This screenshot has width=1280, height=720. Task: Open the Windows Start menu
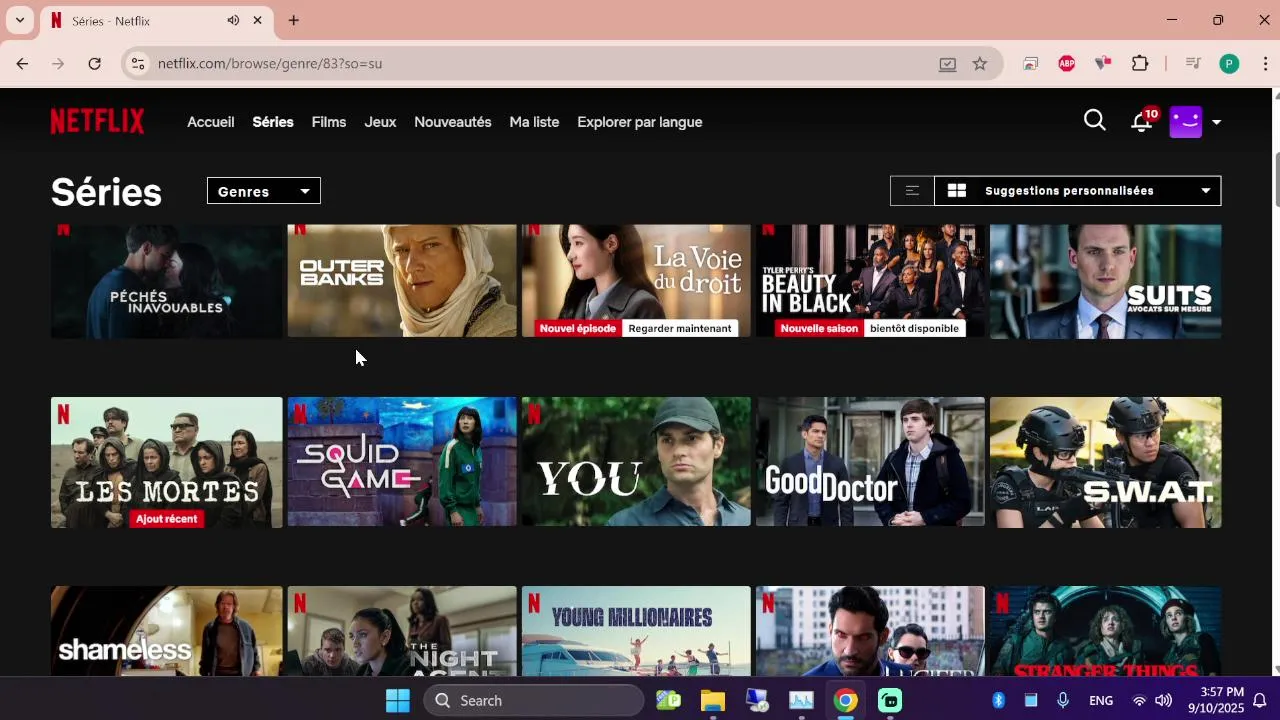coord(397,700)
